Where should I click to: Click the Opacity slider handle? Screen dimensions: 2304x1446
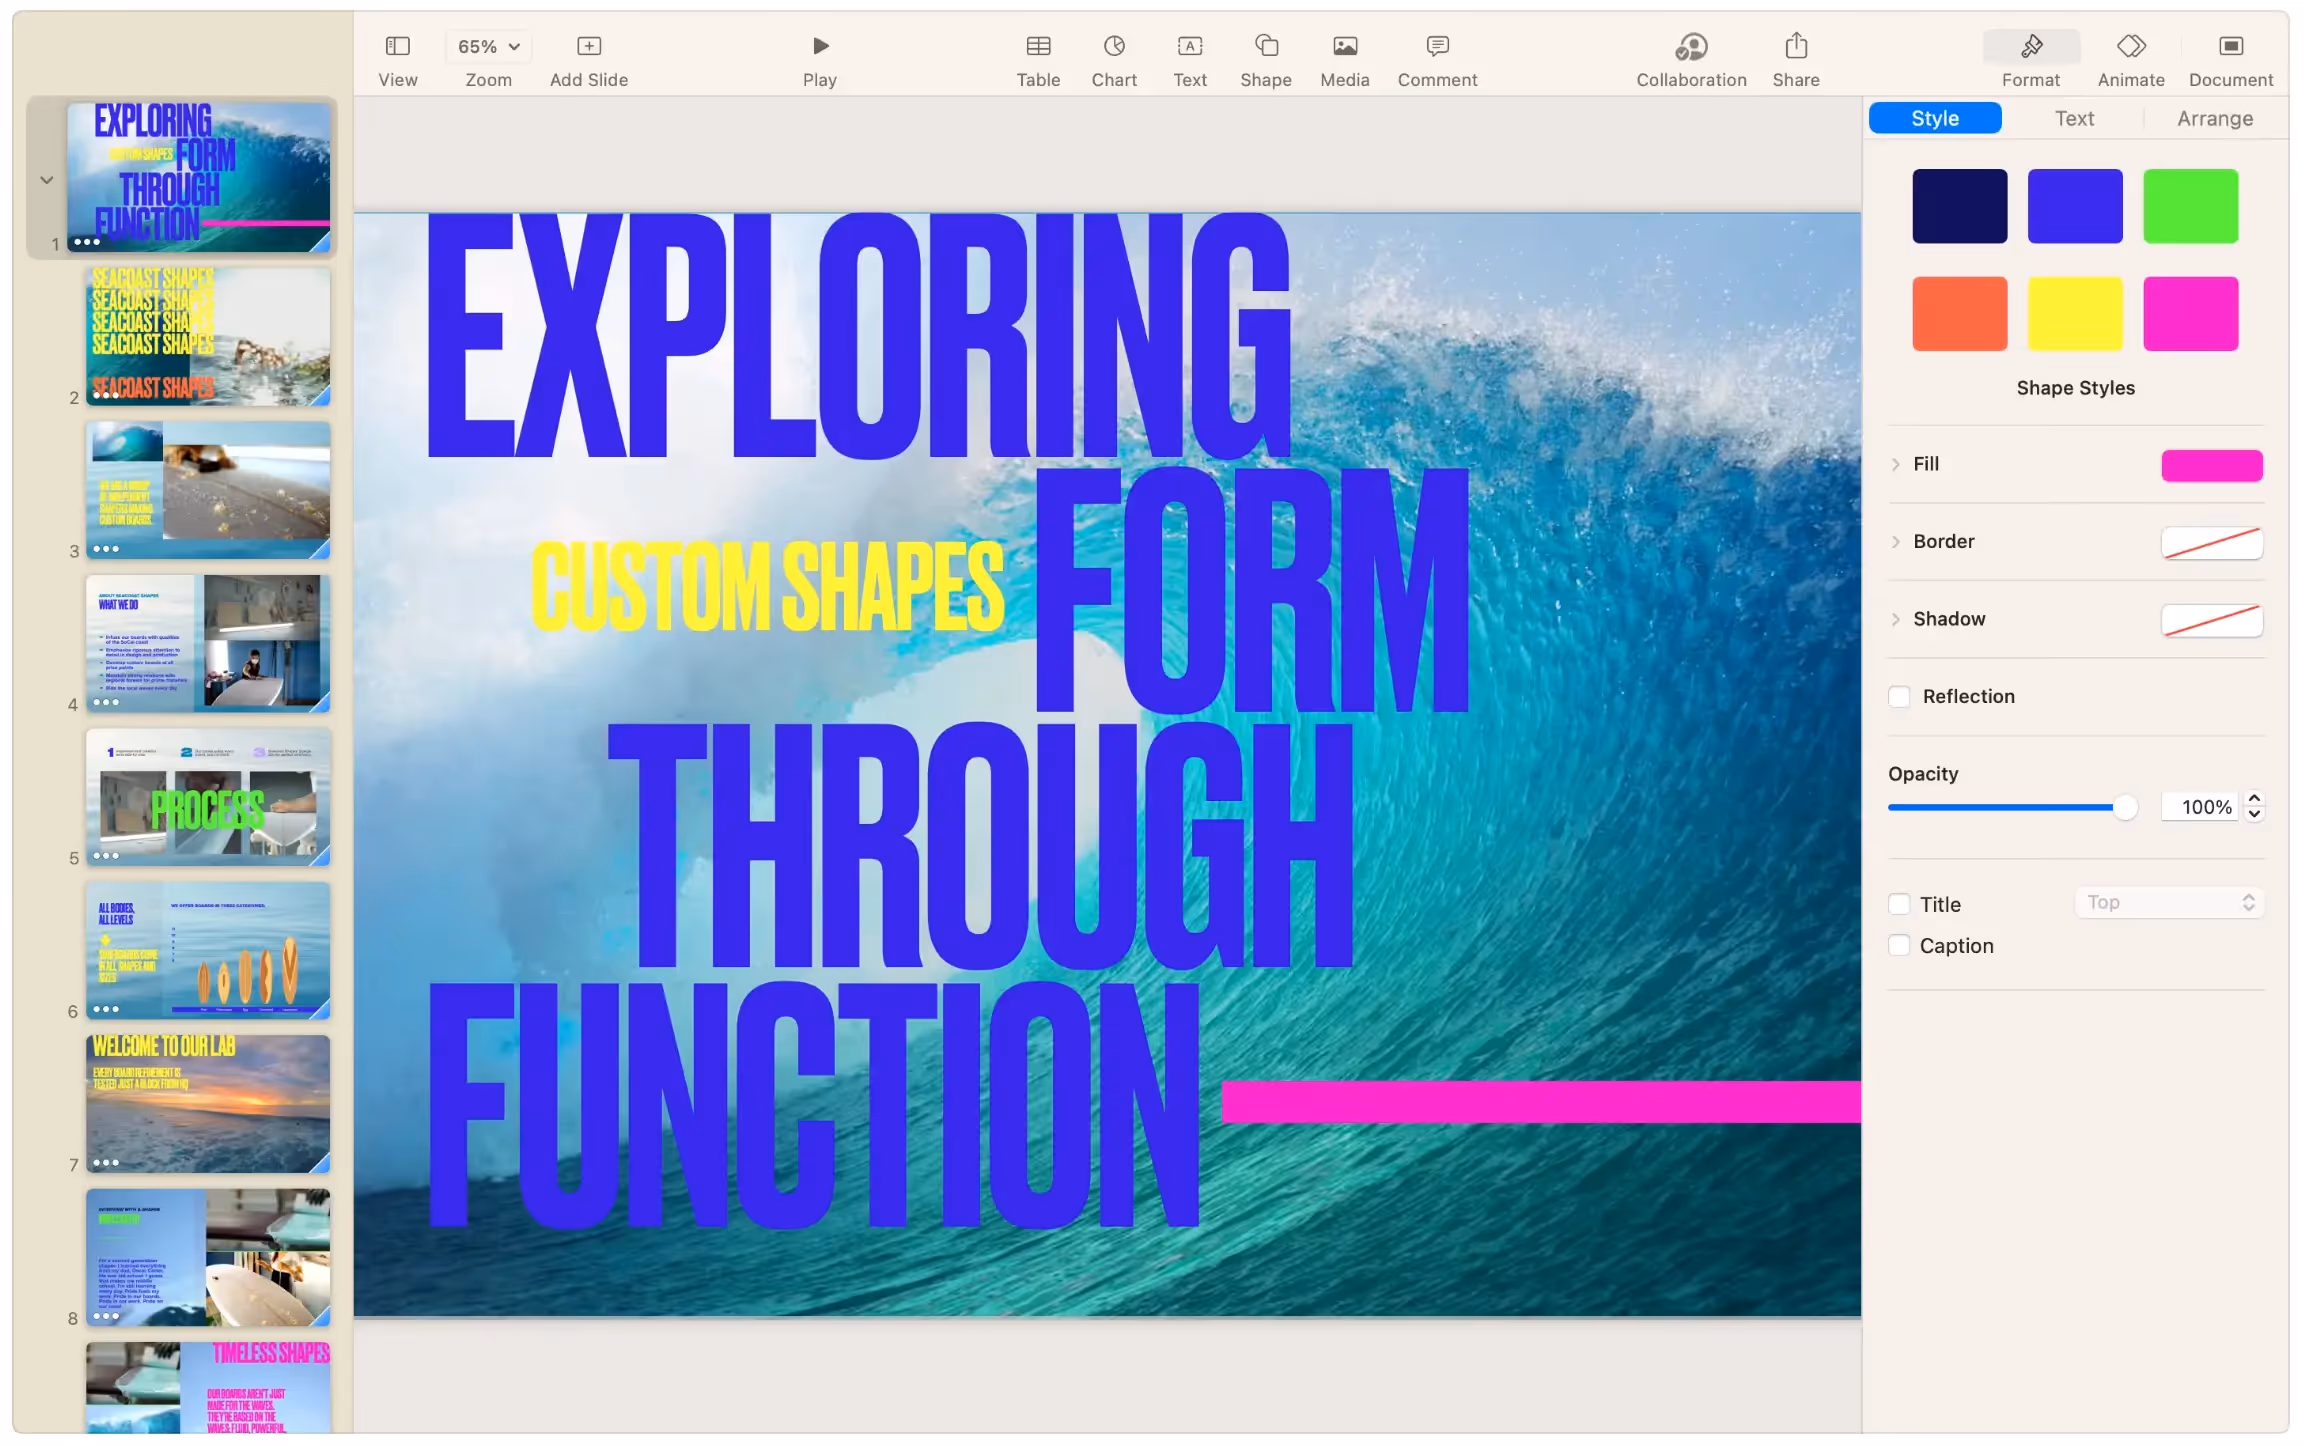pos(2125,807)
